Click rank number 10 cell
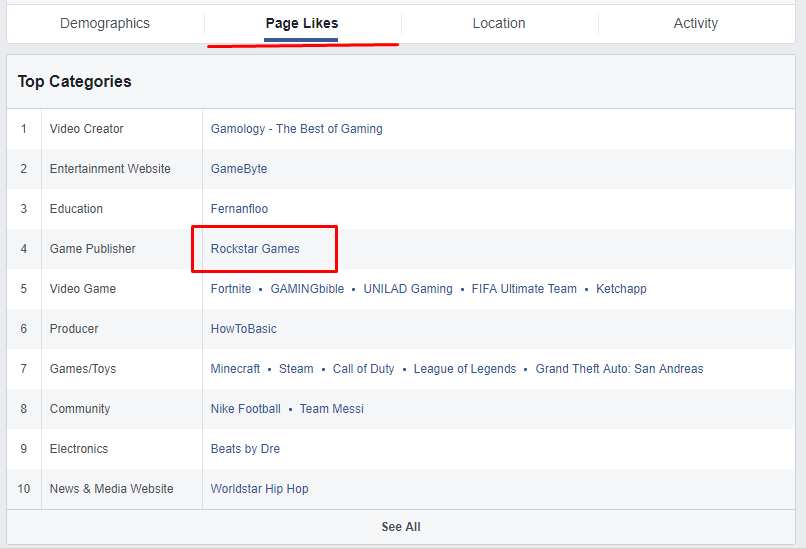Image resolution: width=806 pixels, height=549 pixels. point(24,489)
